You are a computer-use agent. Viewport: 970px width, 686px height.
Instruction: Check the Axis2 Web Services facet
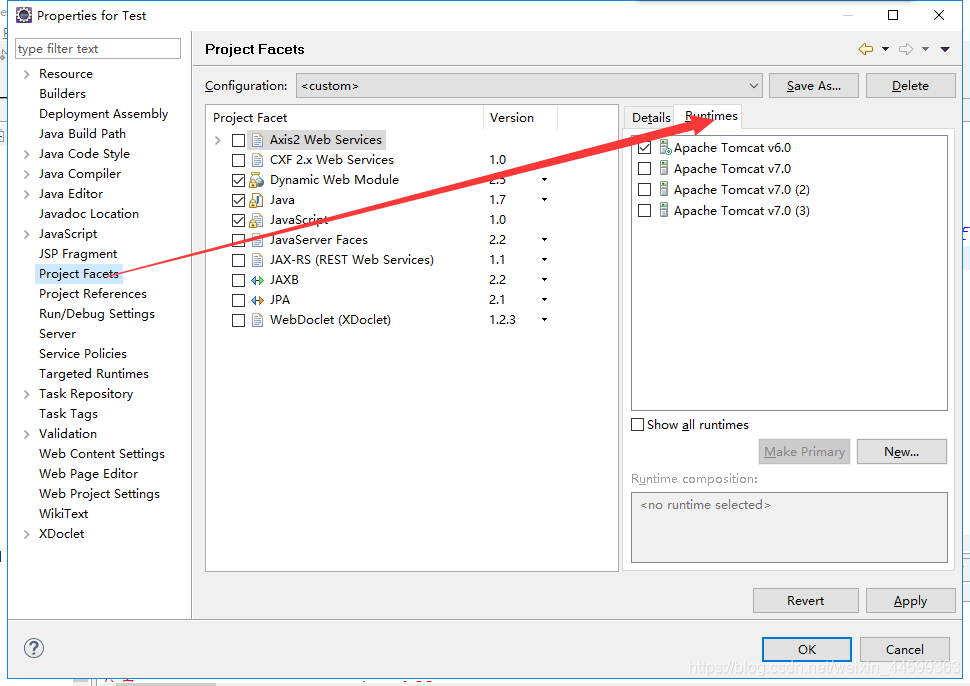pyautogui.click(x=238, y=140)
